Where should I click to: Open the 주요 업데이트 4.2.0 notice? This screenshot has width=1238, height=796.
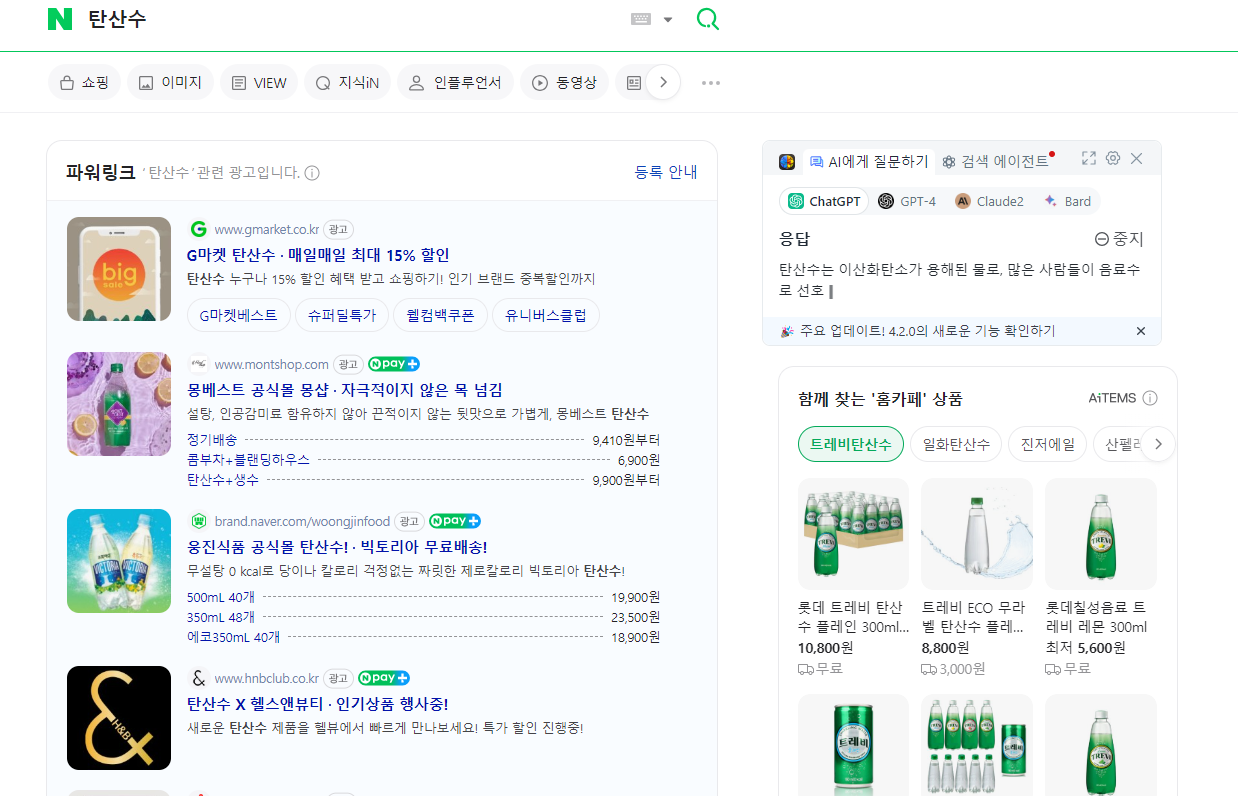[918, 331]
